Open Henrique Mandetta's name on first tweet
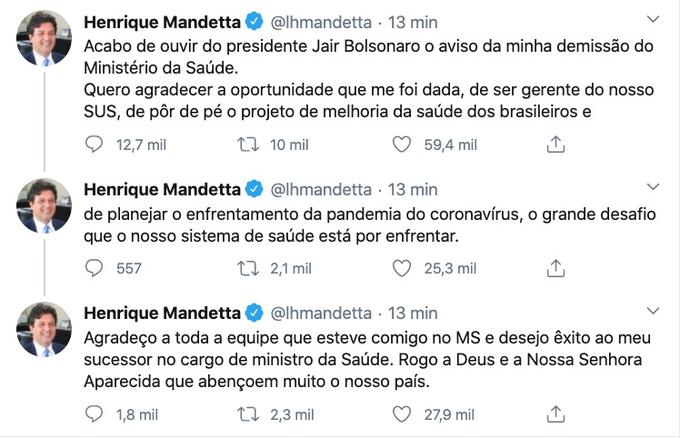 162,21
